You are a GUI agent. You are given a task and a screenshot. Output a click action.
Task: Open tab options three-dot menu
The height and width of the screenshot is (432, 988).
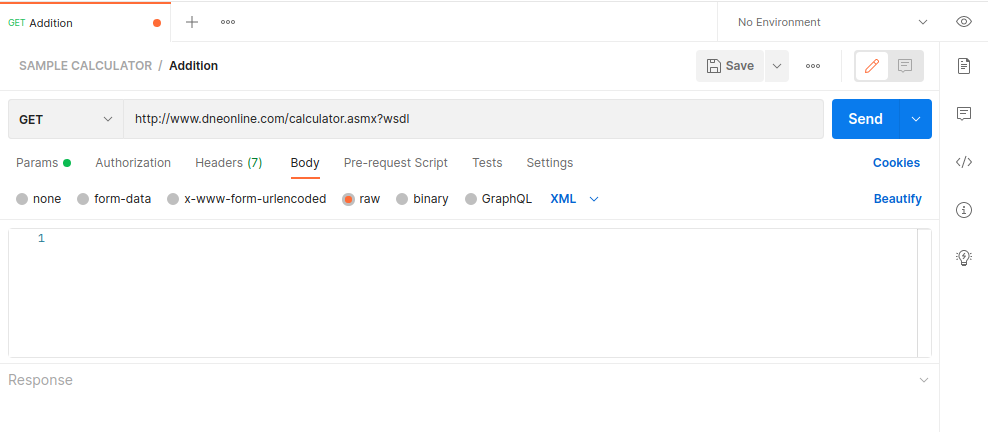coord(227,22)
